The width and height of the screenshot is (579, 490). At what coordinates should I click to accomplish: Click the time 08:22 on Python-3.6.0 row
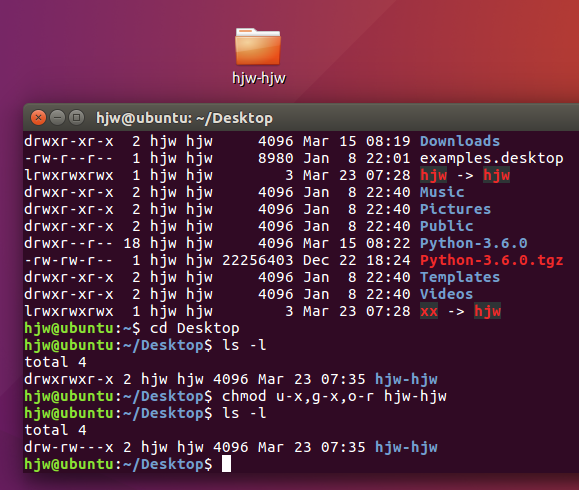pos(388,243)
